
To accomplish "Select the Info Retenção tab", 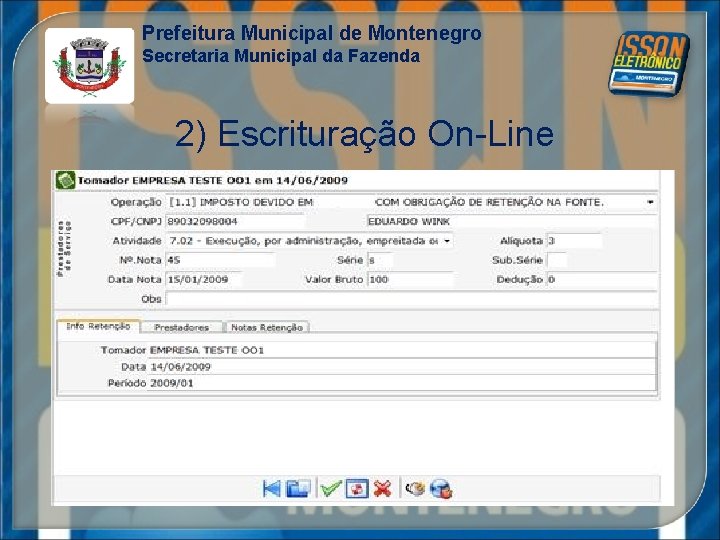I will [x=98, y=326].
